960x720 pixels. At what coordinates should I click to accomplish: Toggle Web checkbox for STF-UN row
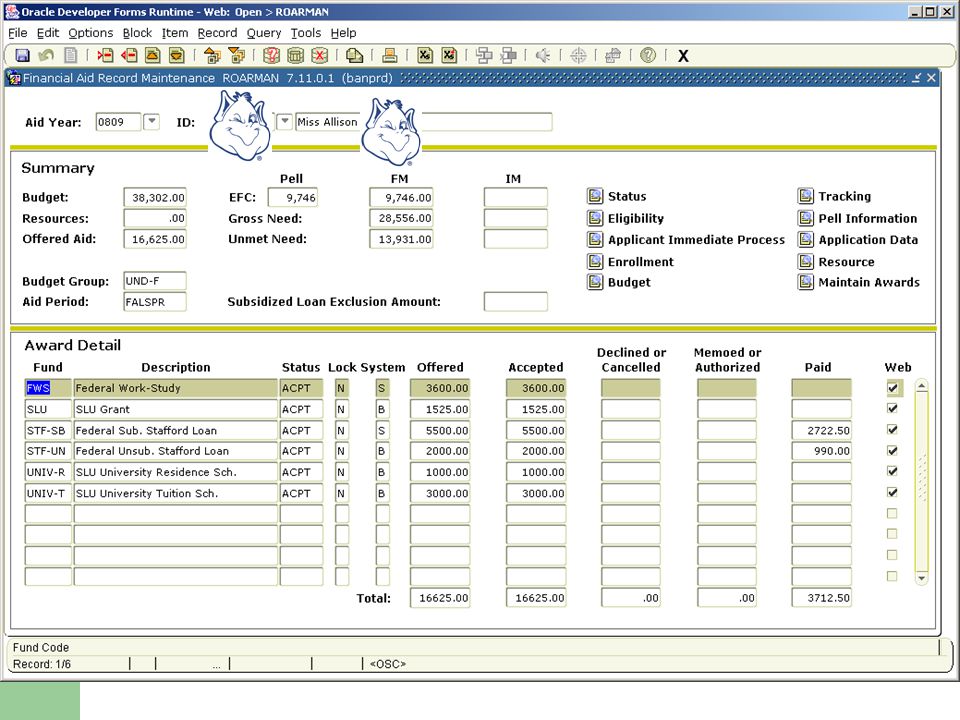[893, 451]
